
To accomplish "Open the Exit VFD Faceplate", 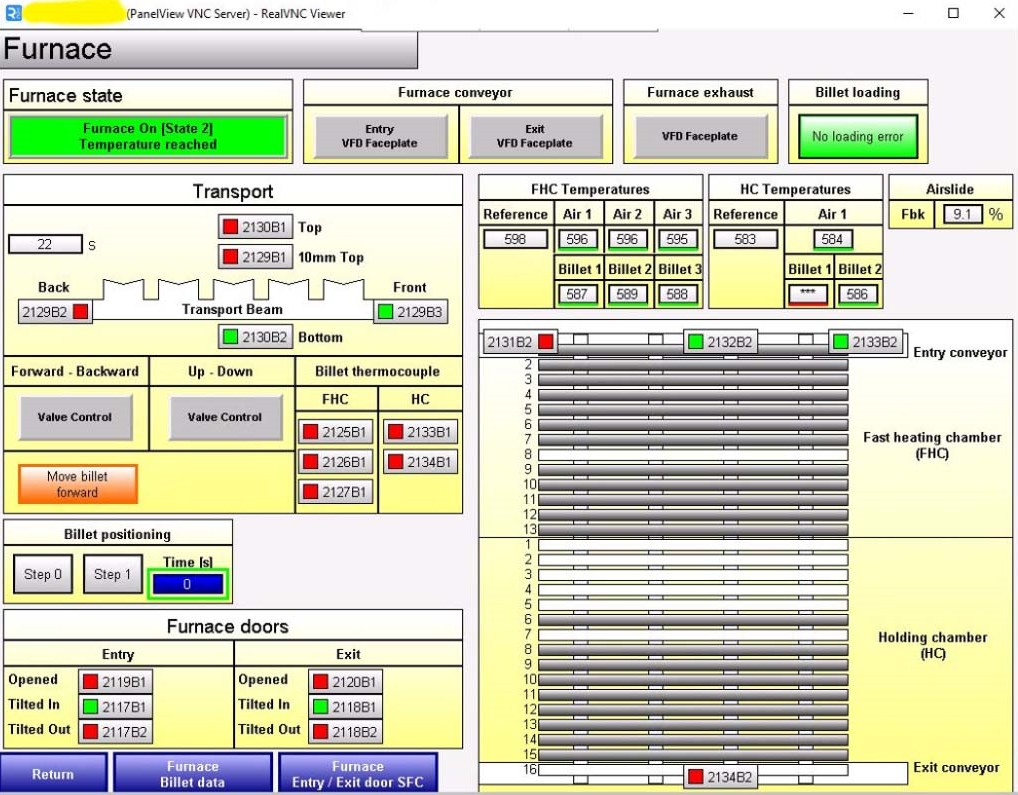I will [534, 136].
